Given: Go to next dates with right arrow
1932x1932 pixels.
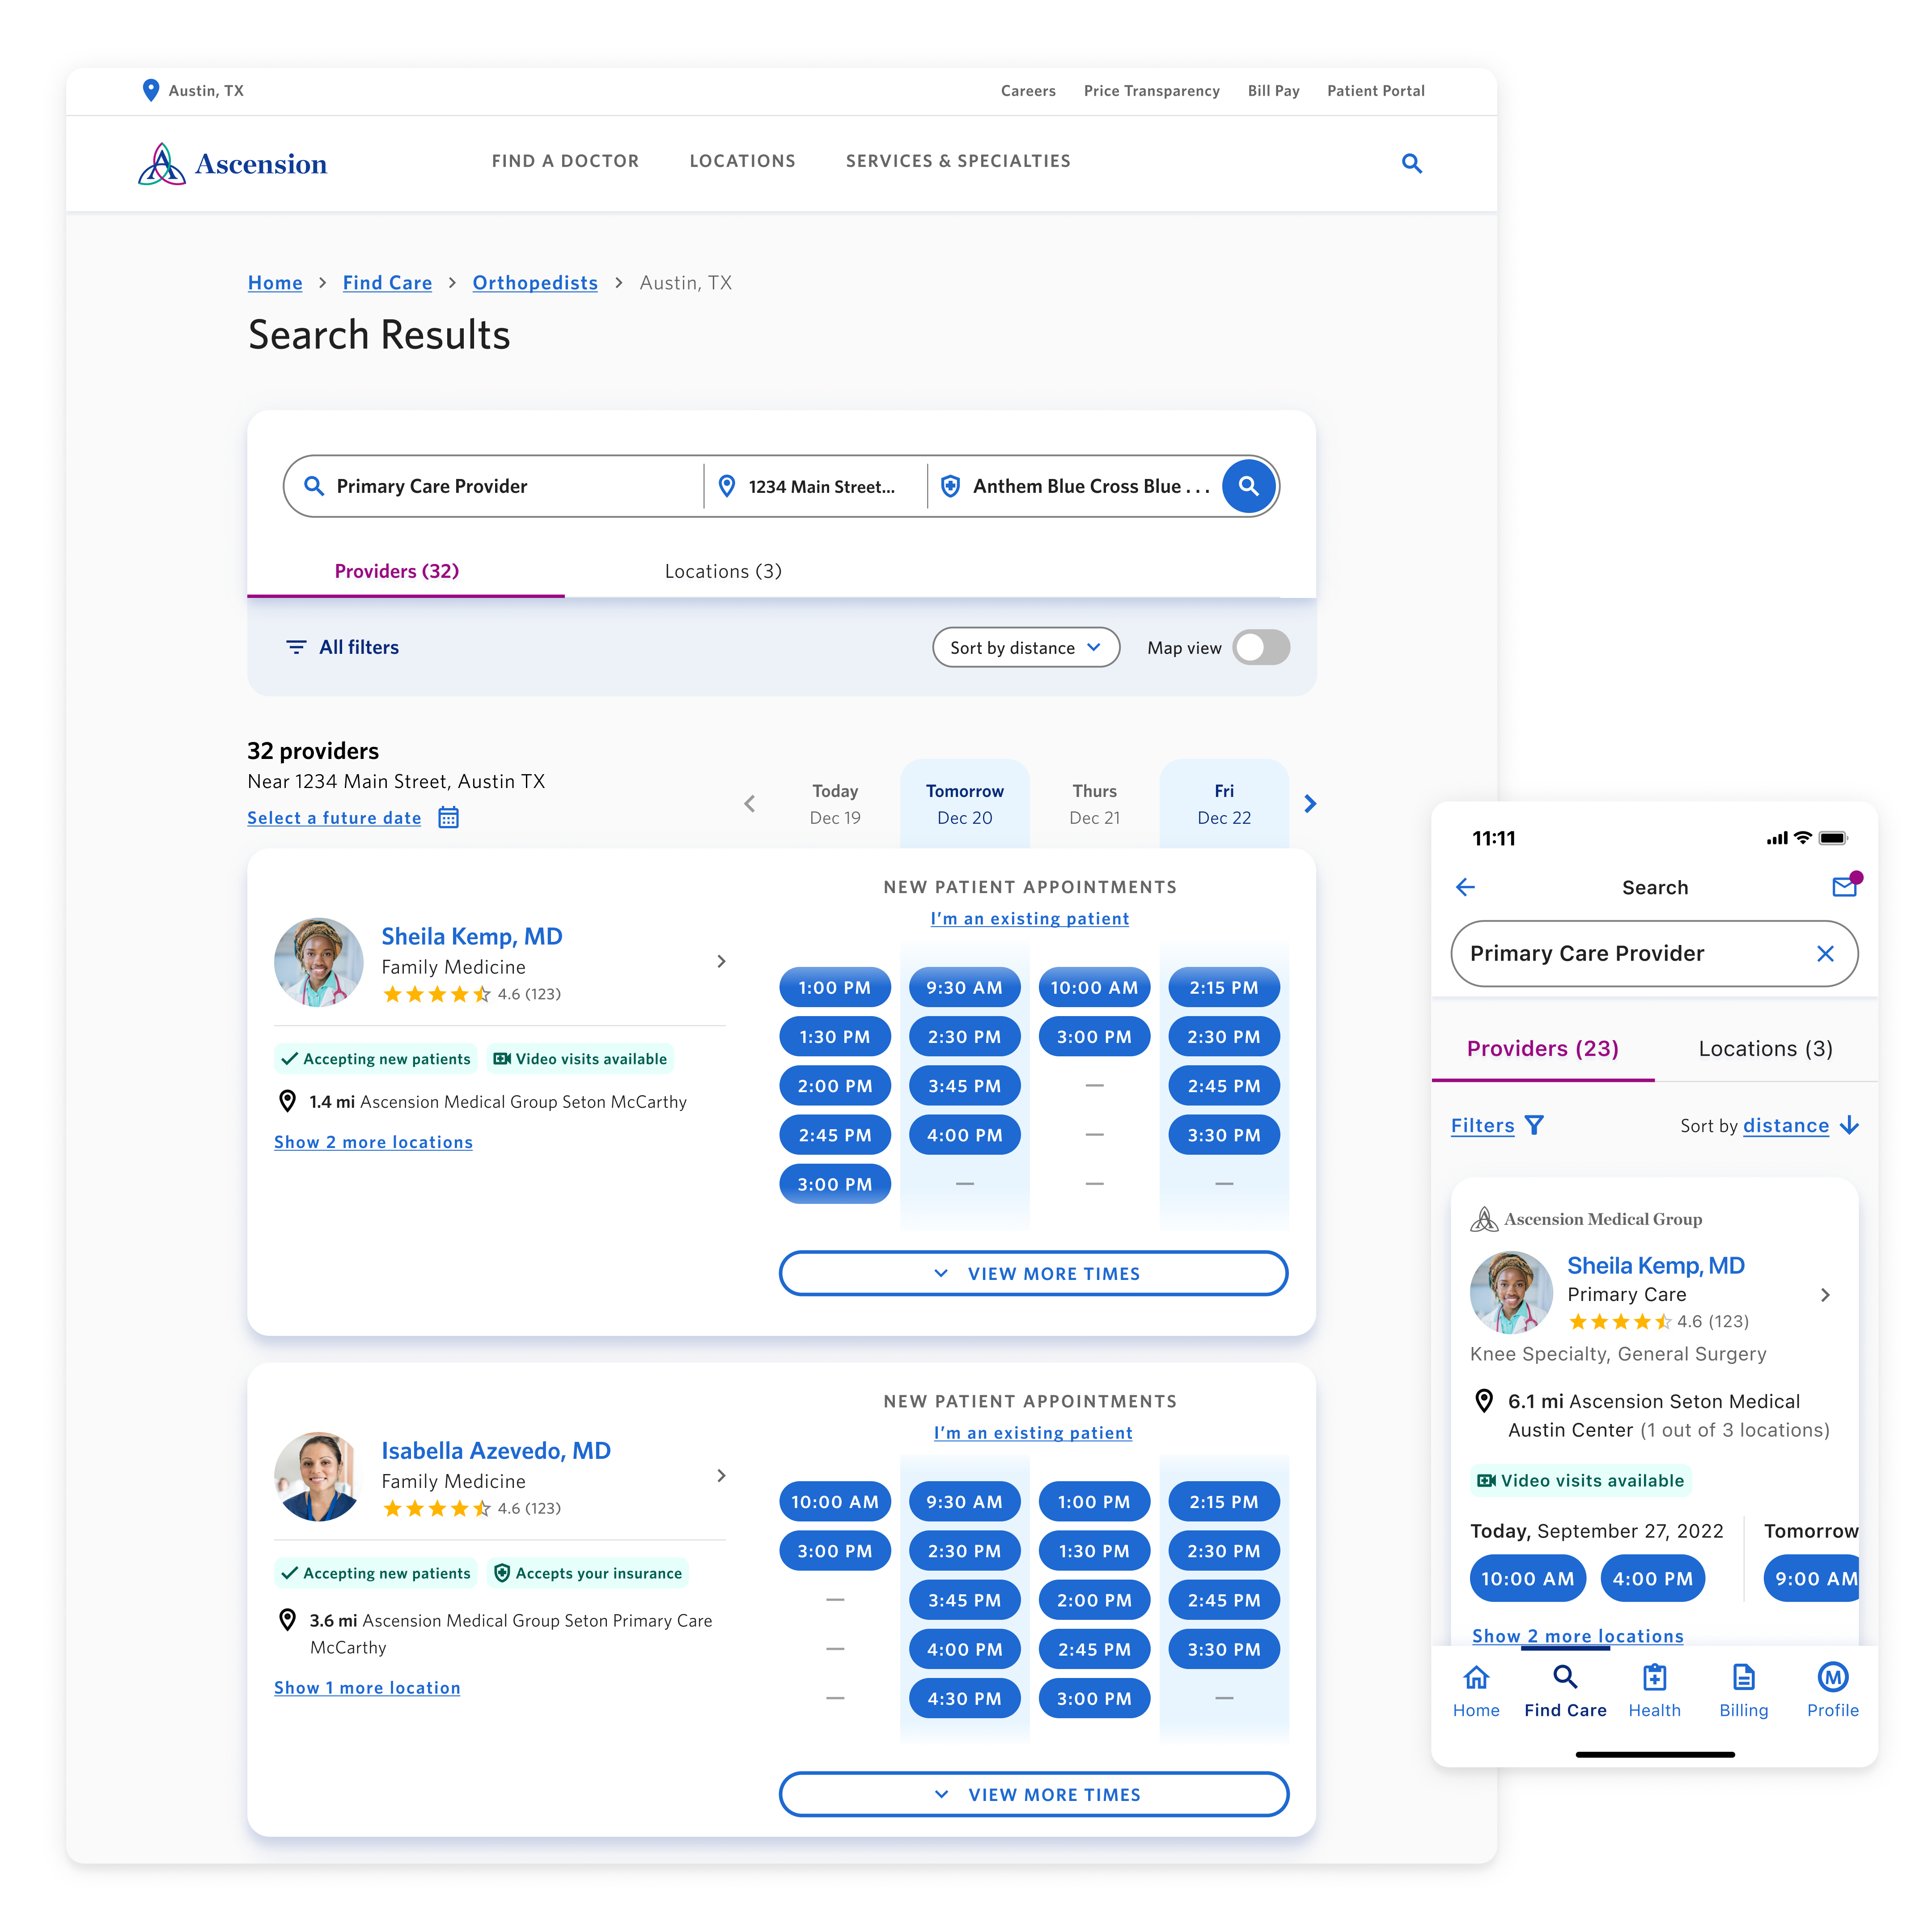Looking at the screenshot, I should point(1310,804).
